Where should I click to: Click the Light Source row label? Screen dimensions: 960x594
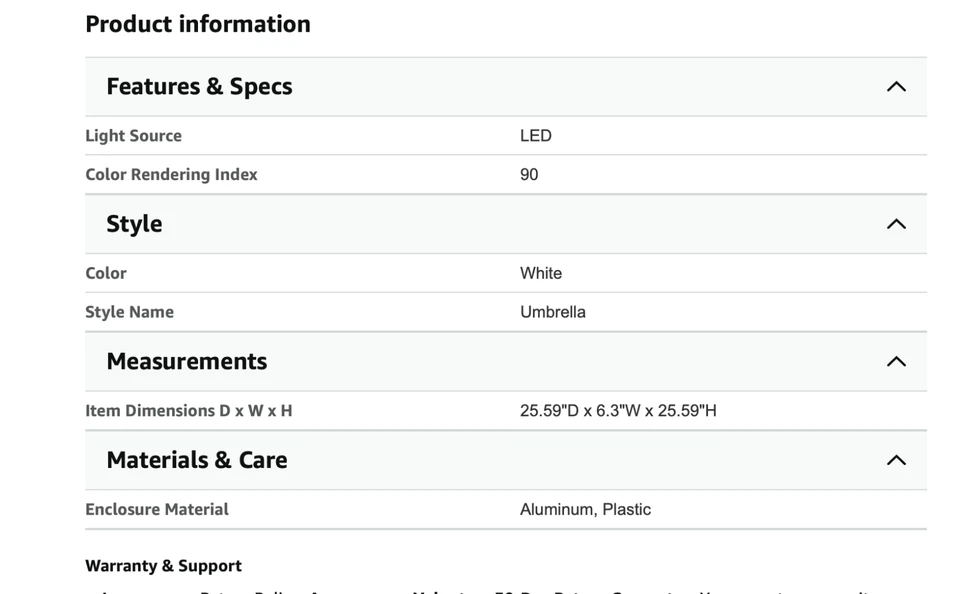pos(133,136)
